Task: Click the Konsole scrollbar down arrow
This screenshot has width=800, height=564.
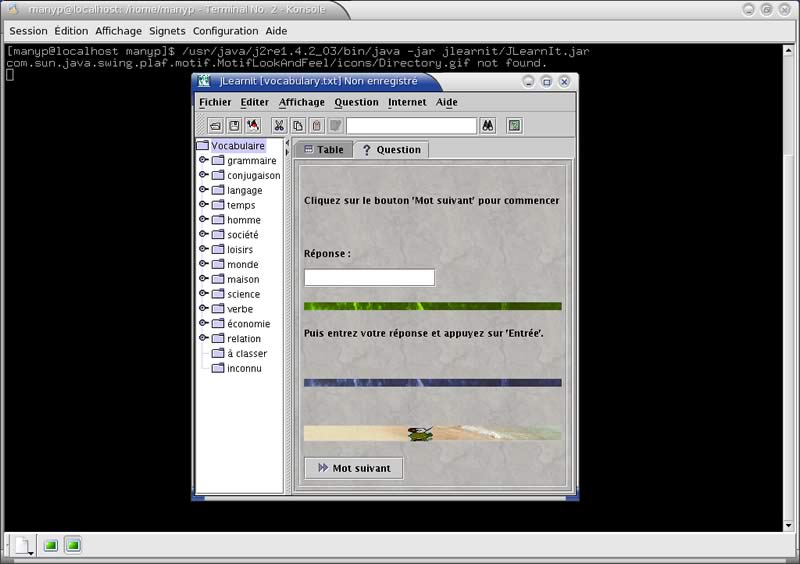Action: pyautogui.click(x=788, y=525)
